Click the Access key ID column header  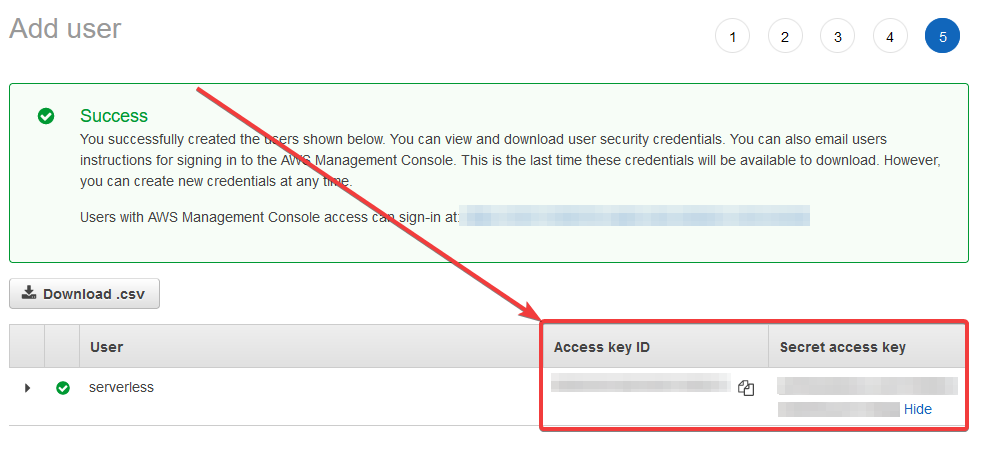point(602,347)
